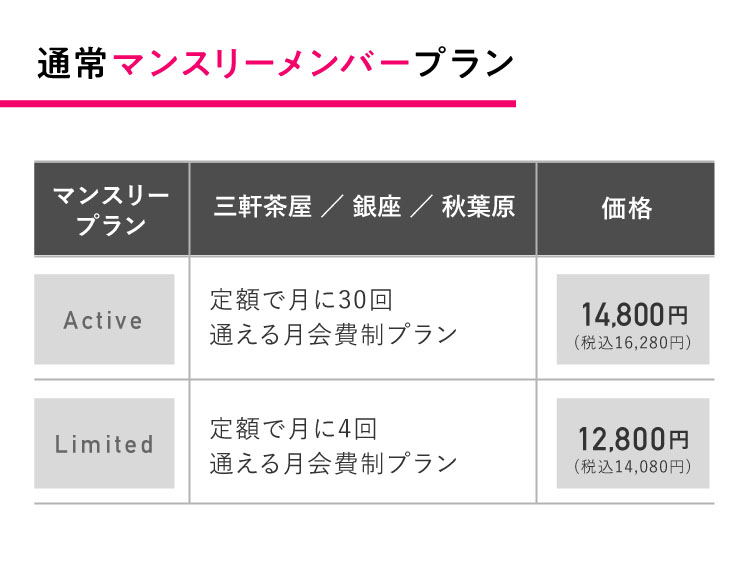Click the 価格 column header

click(x=626, y=209)
